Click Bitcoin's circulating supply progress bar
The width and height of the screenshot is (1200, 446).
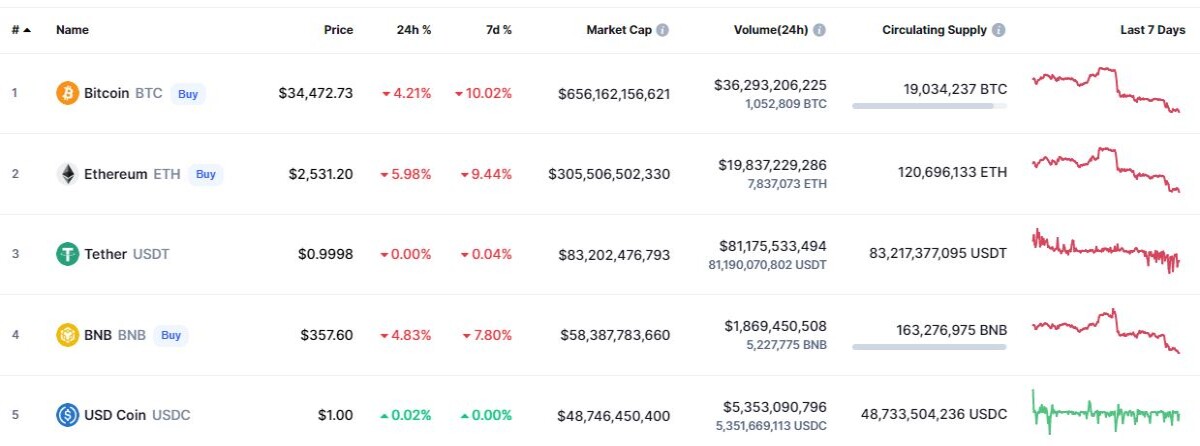[929, 105]
